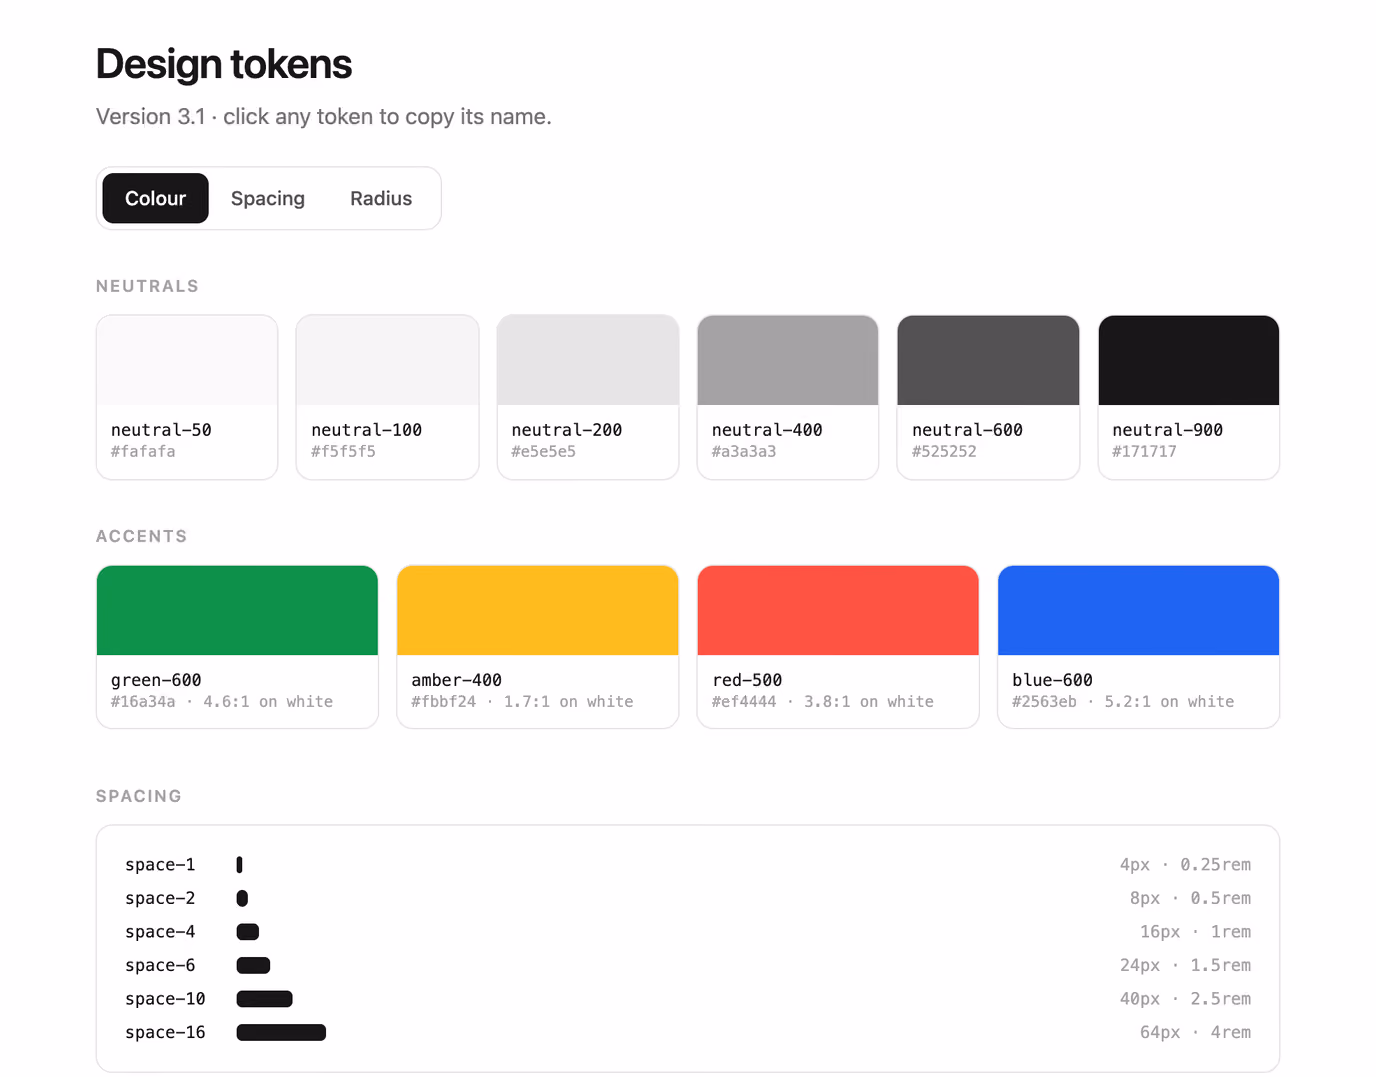Click the ACCENTS section heading
Image resolution: width=1376 pixels, height=1077 pixels.
(141, 536)
